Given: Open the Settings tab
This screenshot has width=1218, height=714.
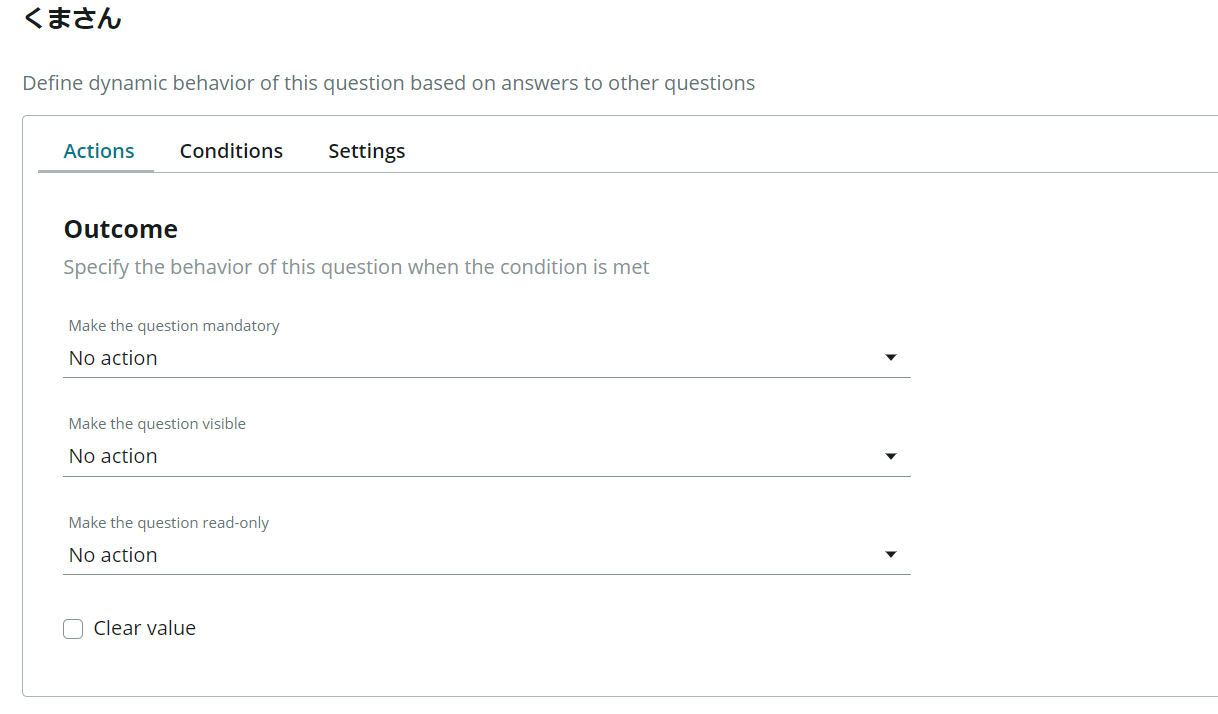Looking at the screenshot, I should tap(367, 151).
